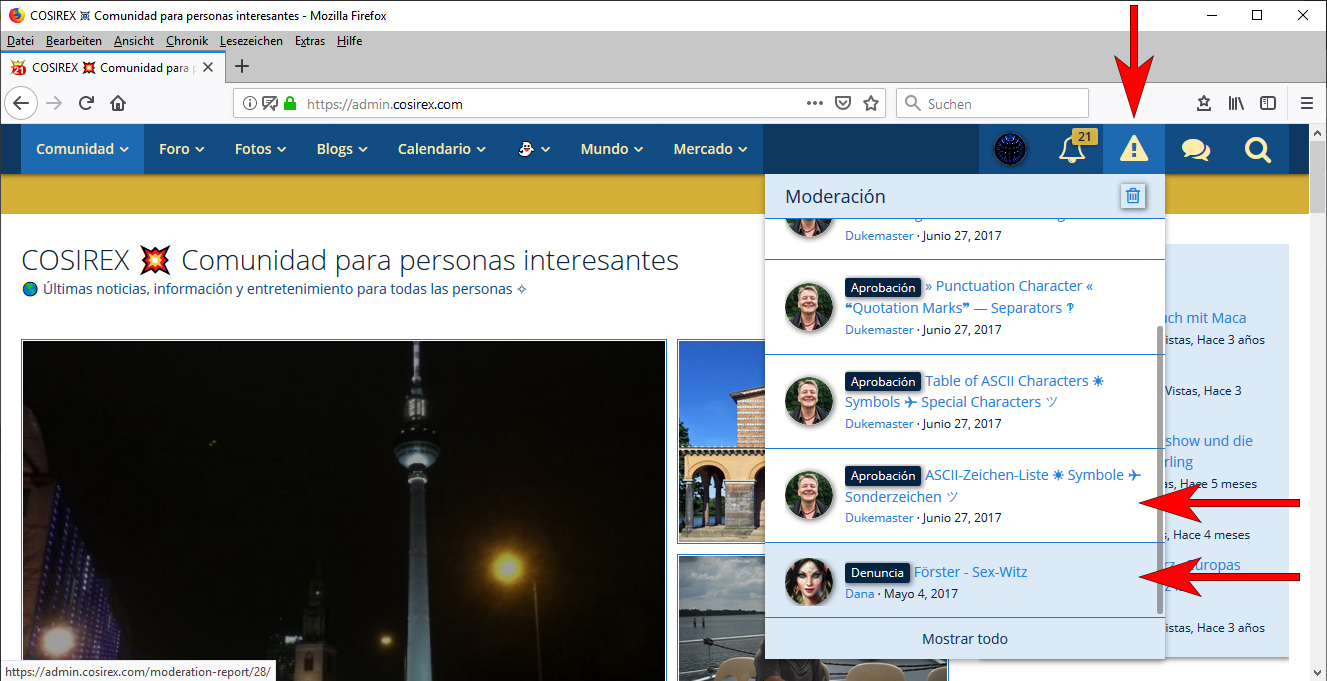Open the Chronik menu in menu bar

[x=187, y=41]
